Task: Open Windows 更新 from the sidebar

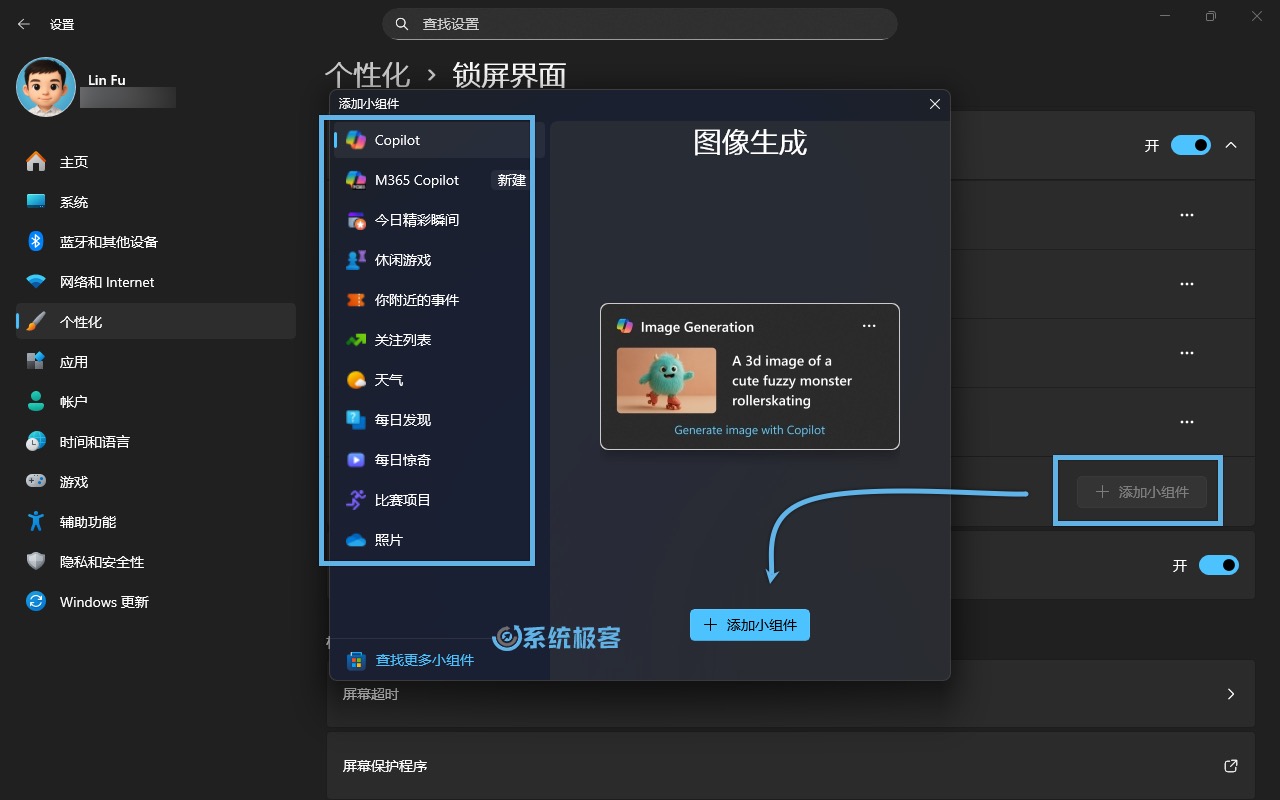Action: 105,601
